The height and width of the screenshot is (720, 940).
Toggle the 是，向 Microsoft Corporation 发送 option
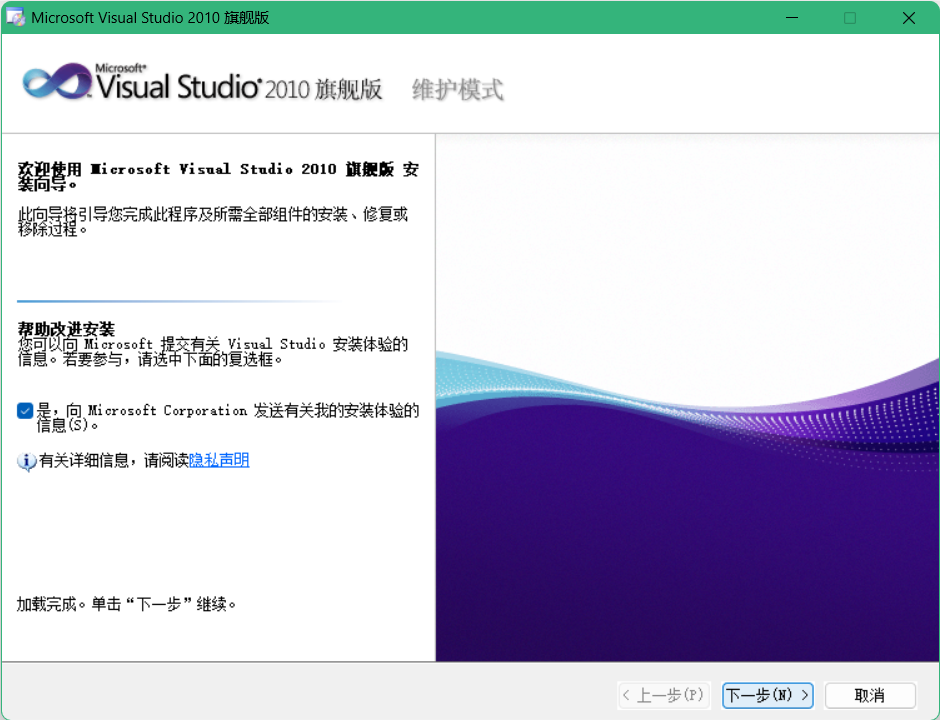(x=25, y=409)
